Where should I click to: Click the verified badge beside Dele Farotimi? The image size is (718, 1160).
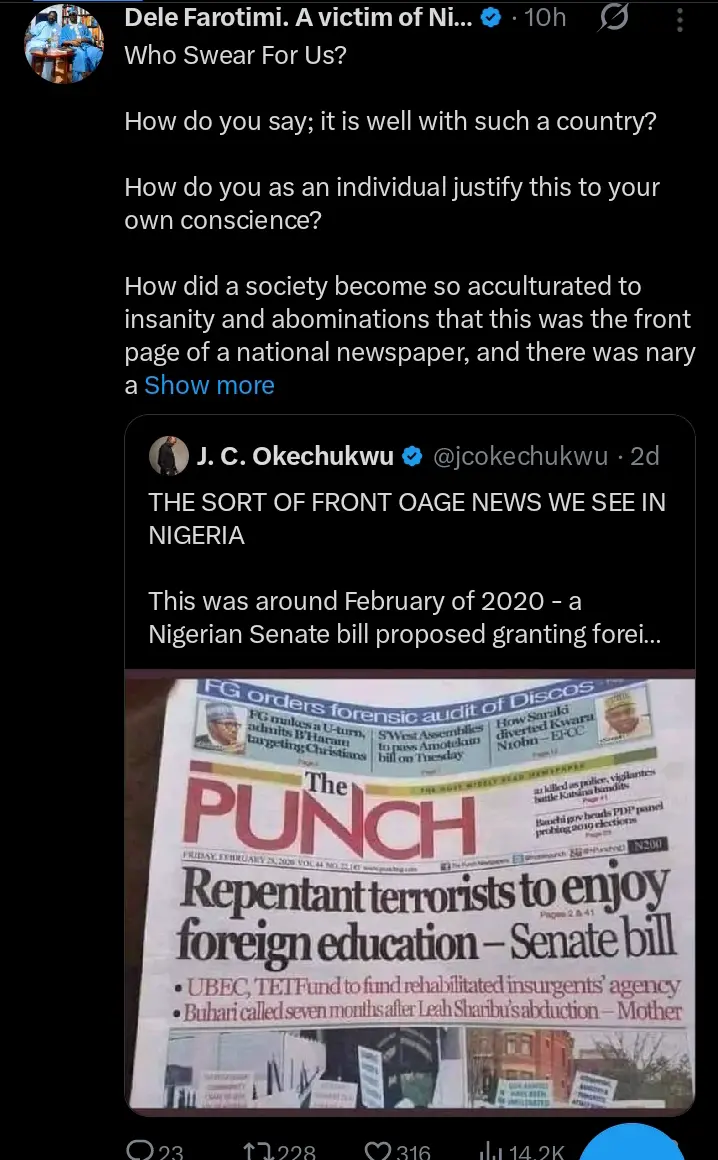(491, 19)
